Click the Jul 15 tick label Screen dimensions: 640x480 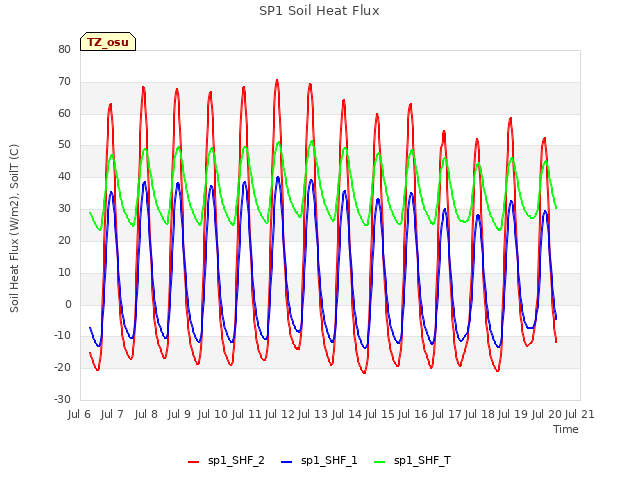(379, 414)
